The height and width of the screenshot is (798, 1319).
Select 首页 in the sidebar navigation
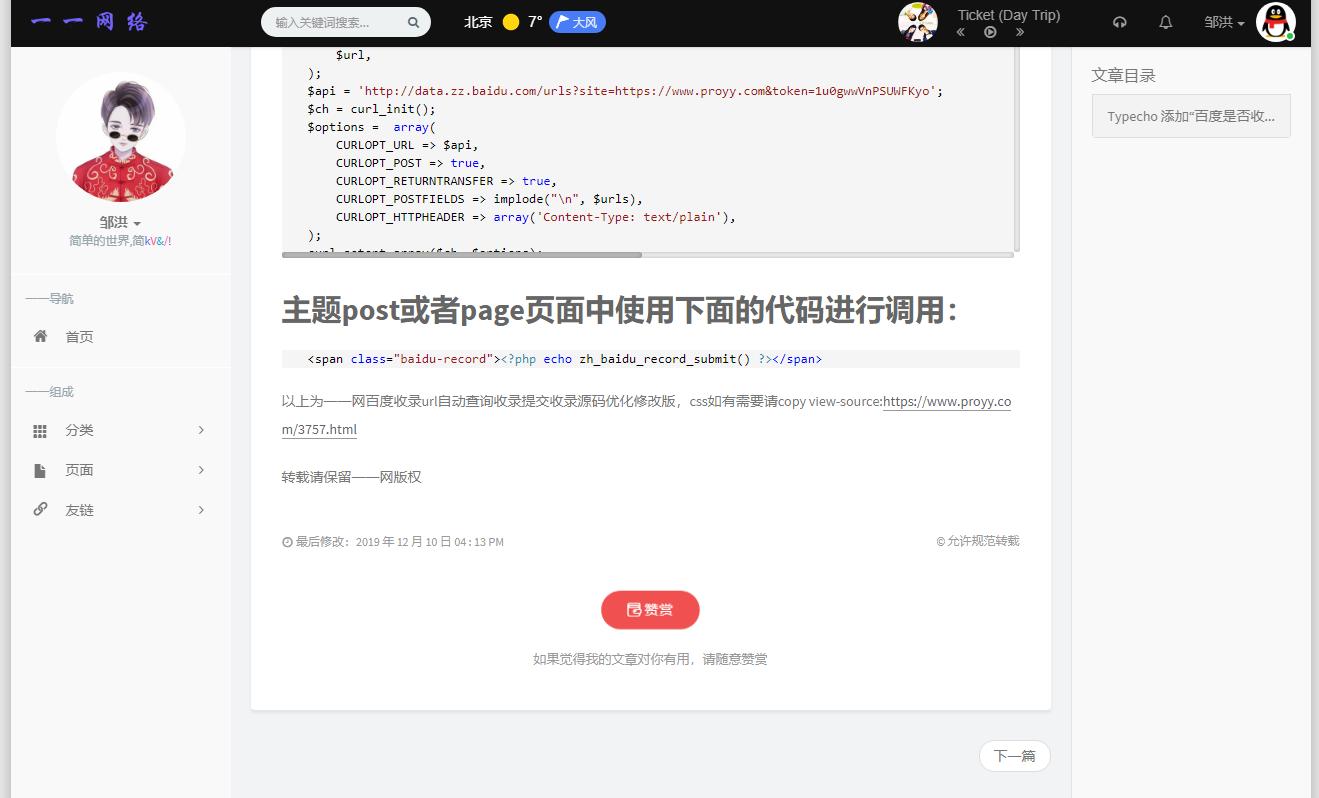(x=79, y=336)
